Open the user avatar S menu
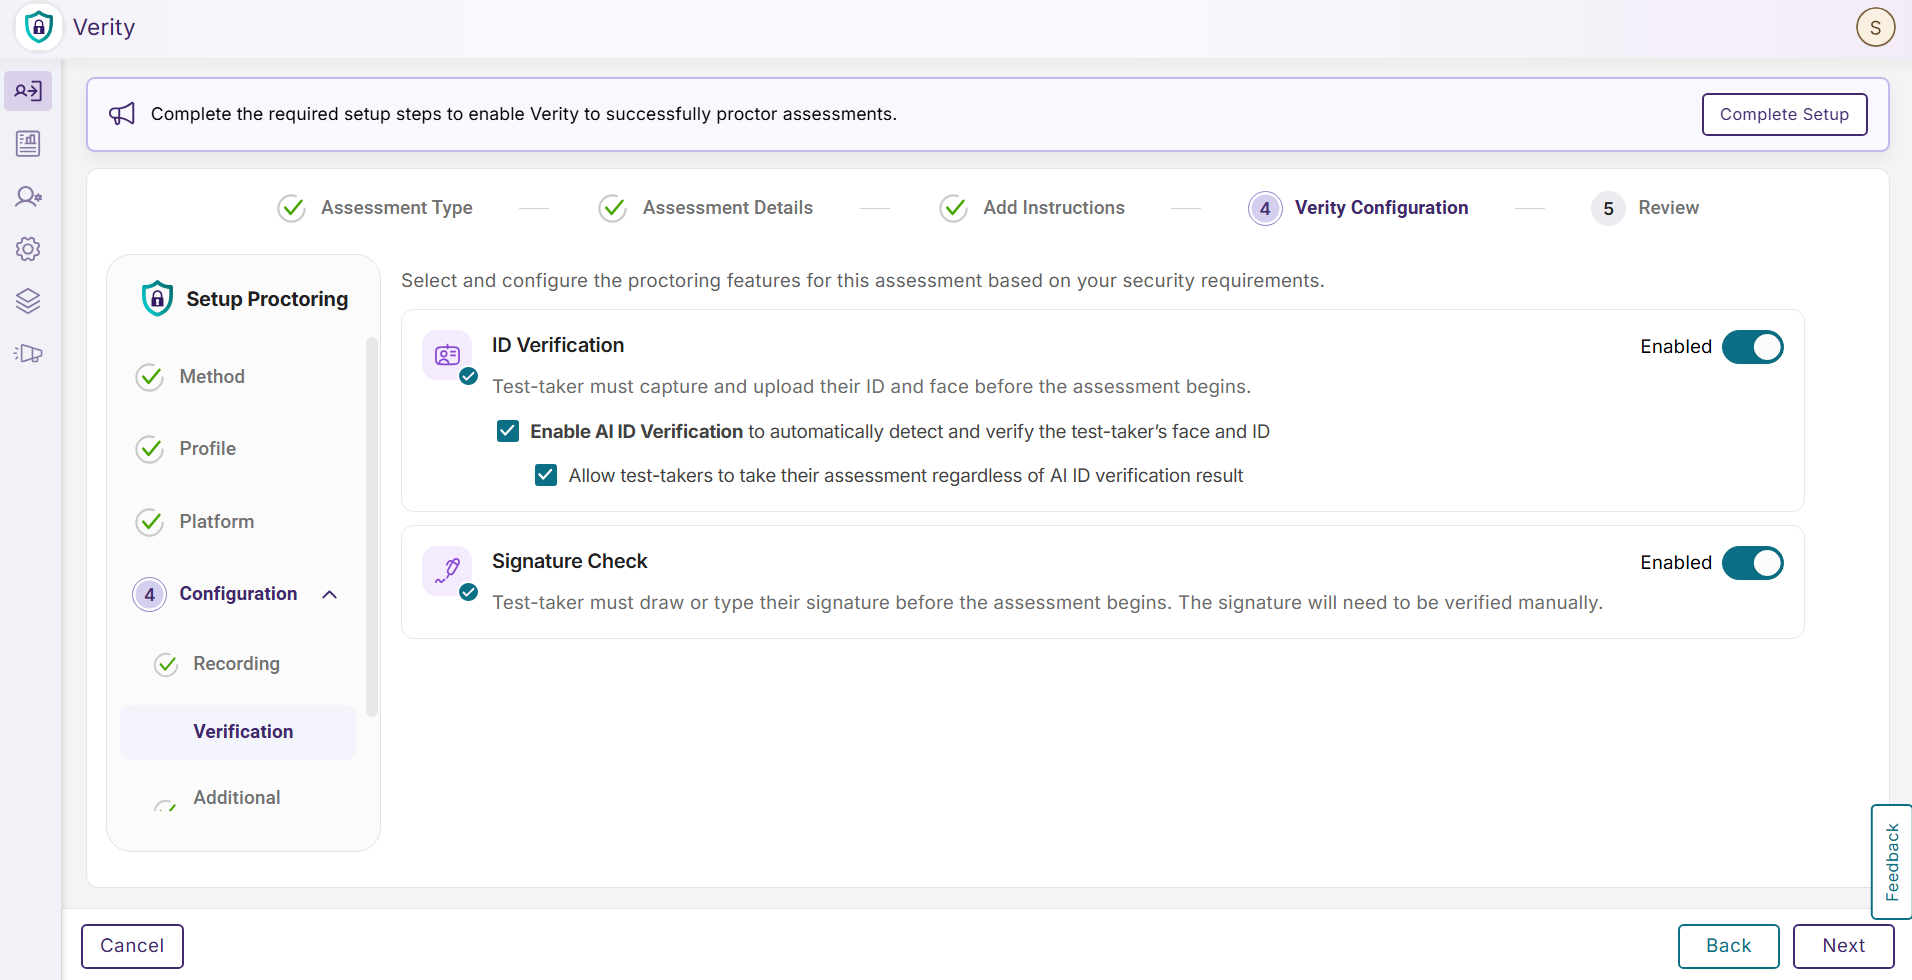The width and height of the screenshot is (1912, 980). pos(1875,27)
